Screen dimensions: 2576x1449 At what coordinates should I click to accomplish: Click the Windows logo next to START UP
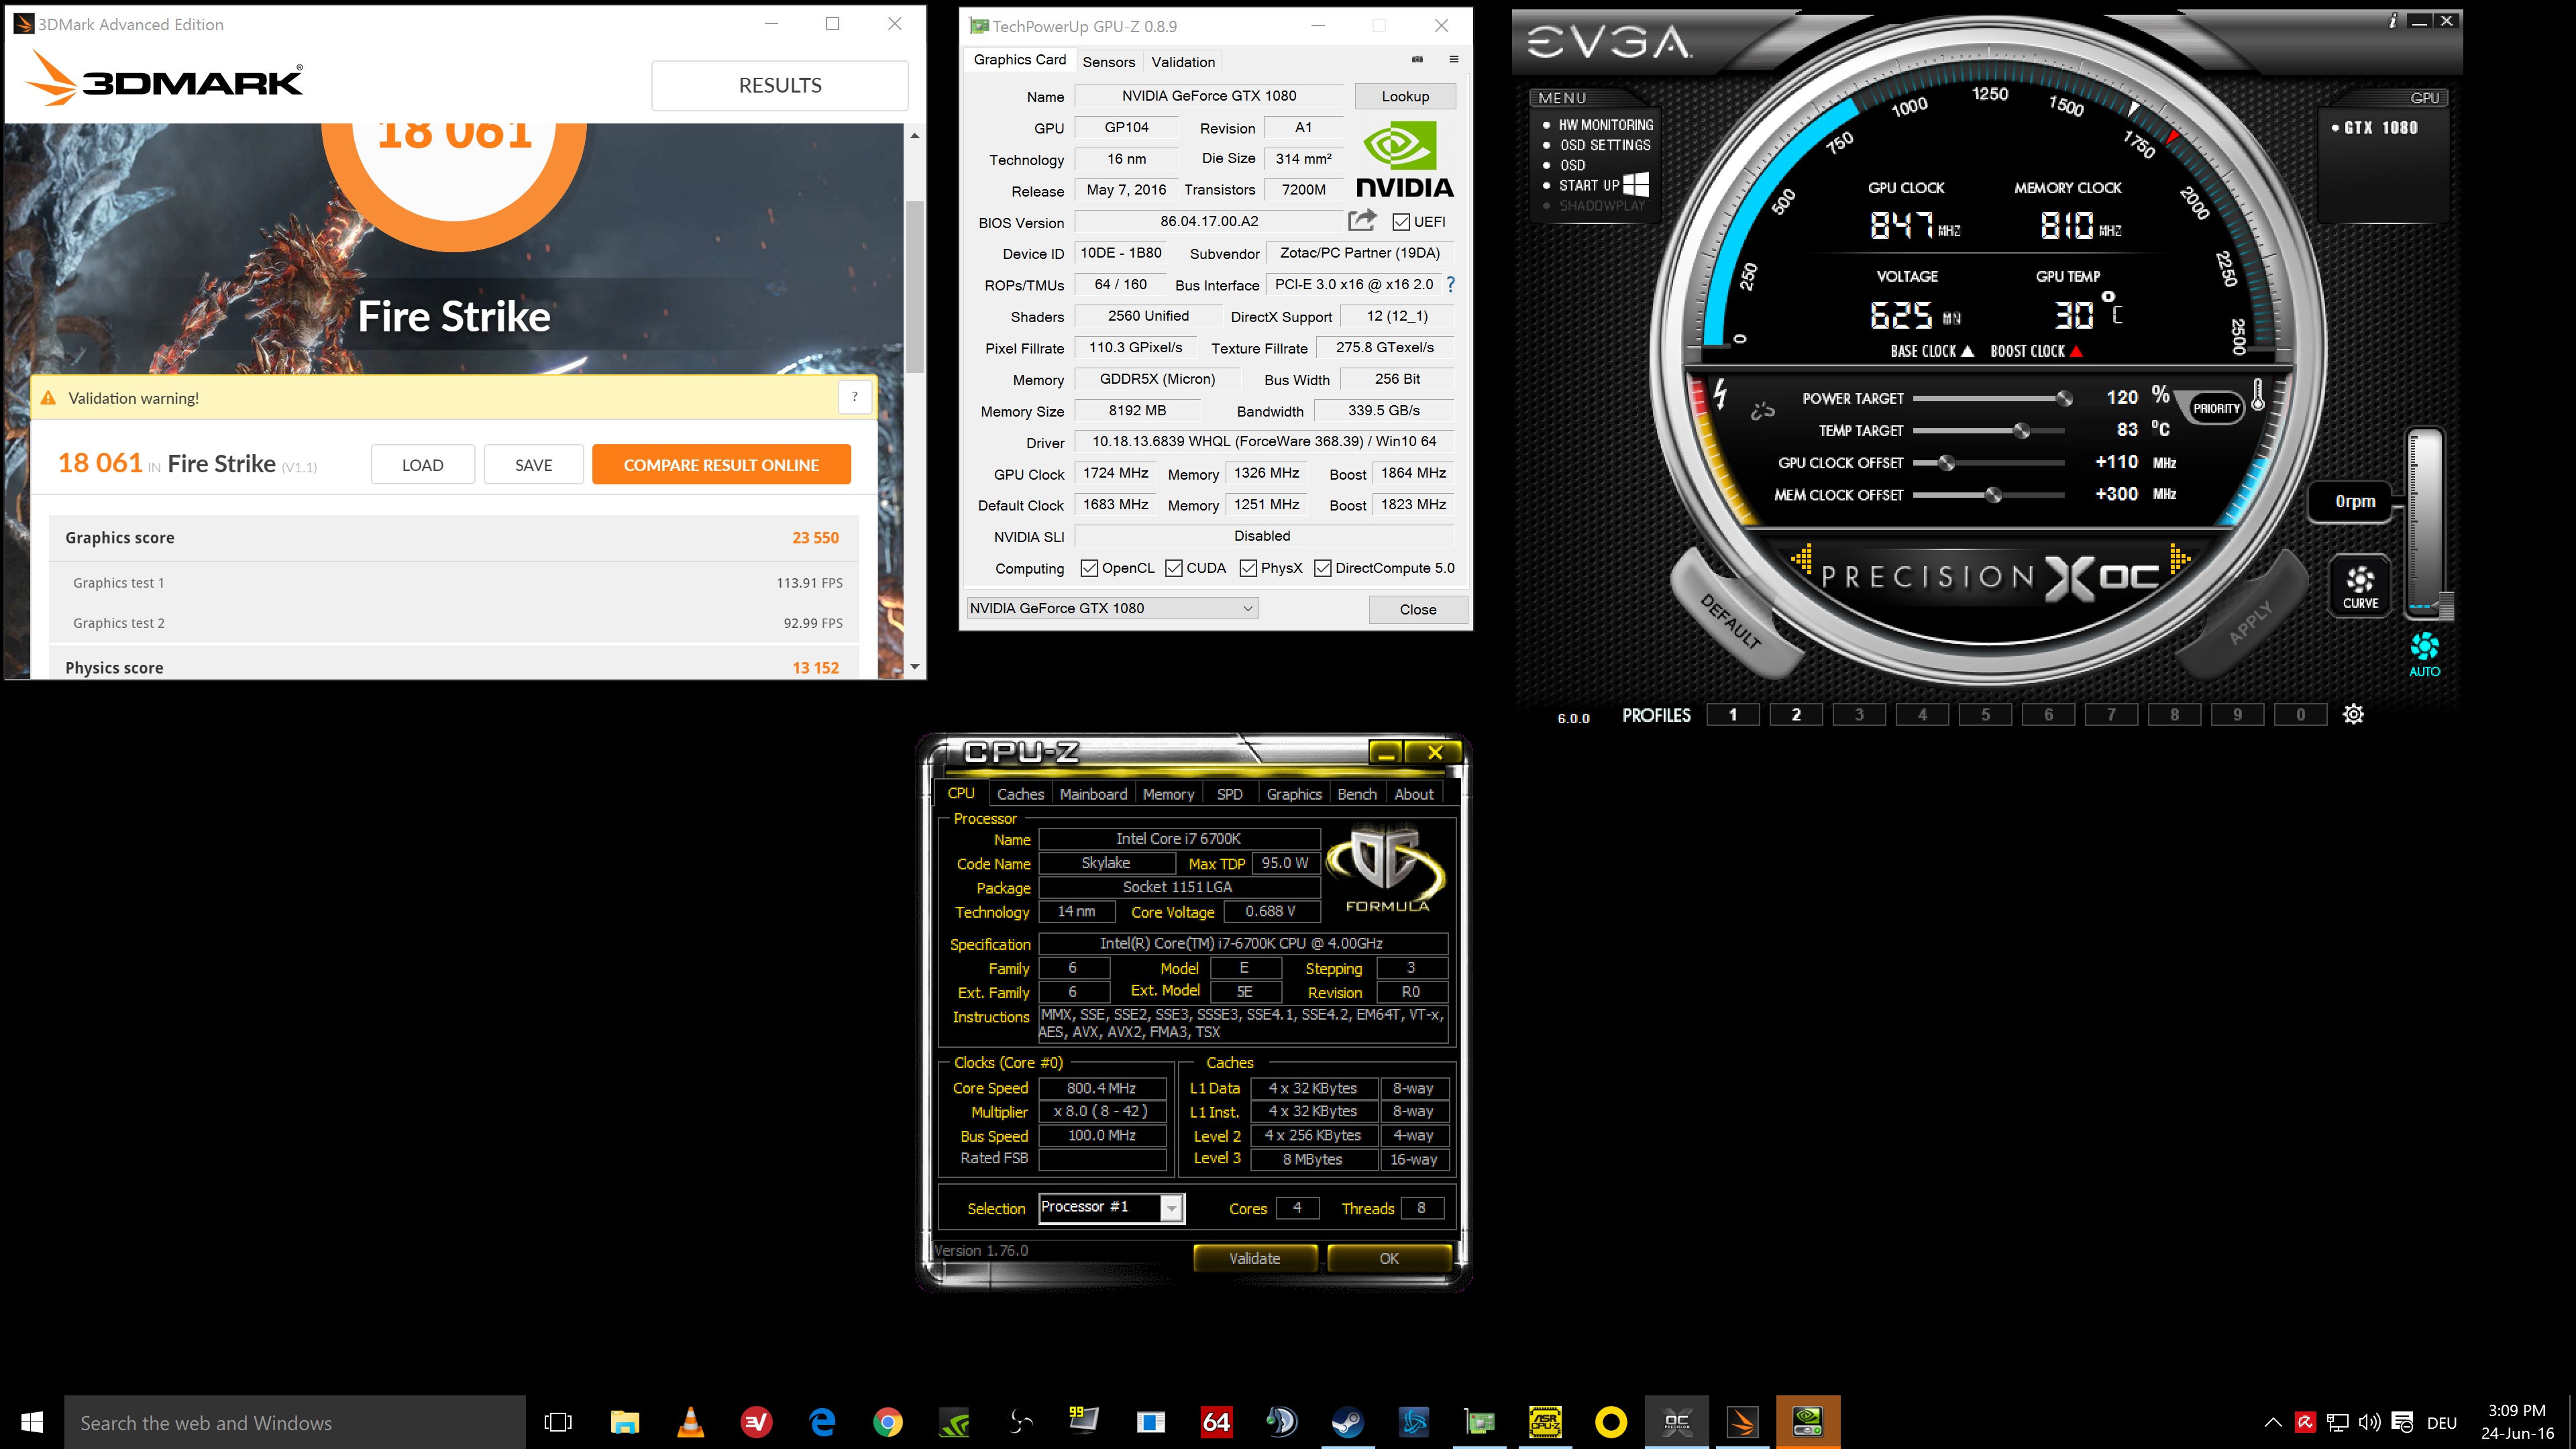point(1636,184)
